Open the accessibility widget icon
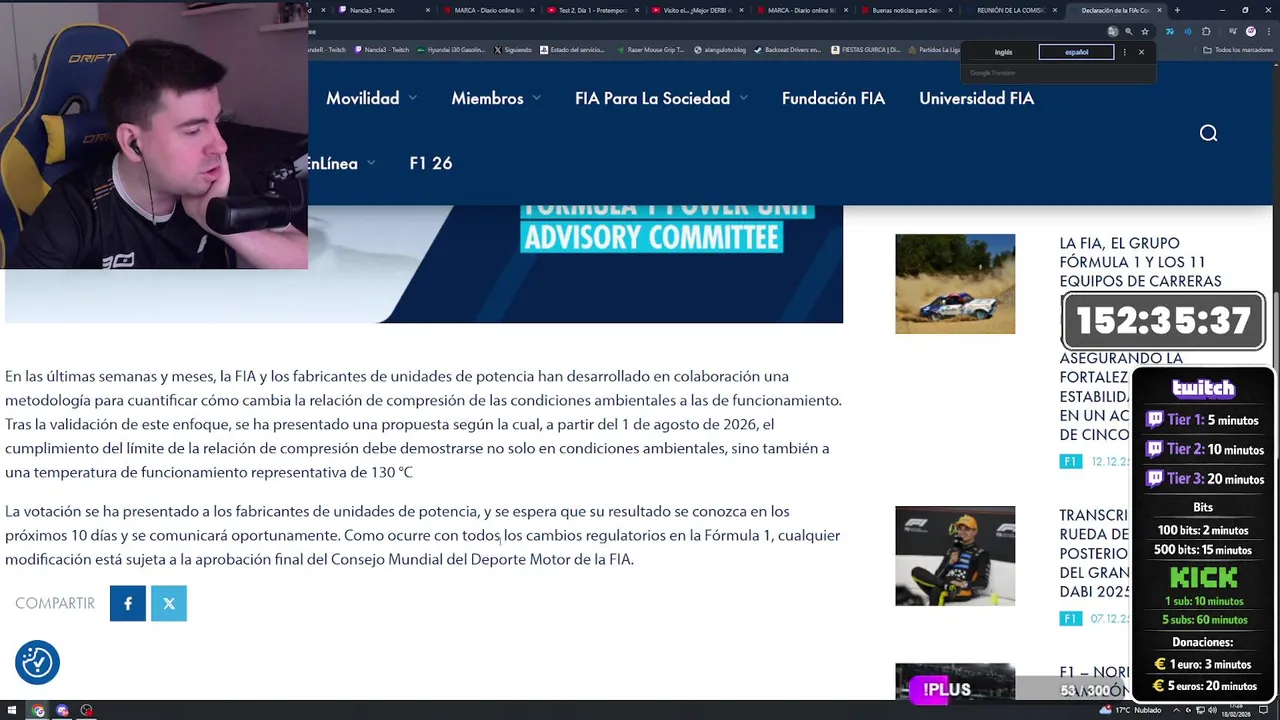The height and width of the screenshot is (720, 1280). (37, 662)
